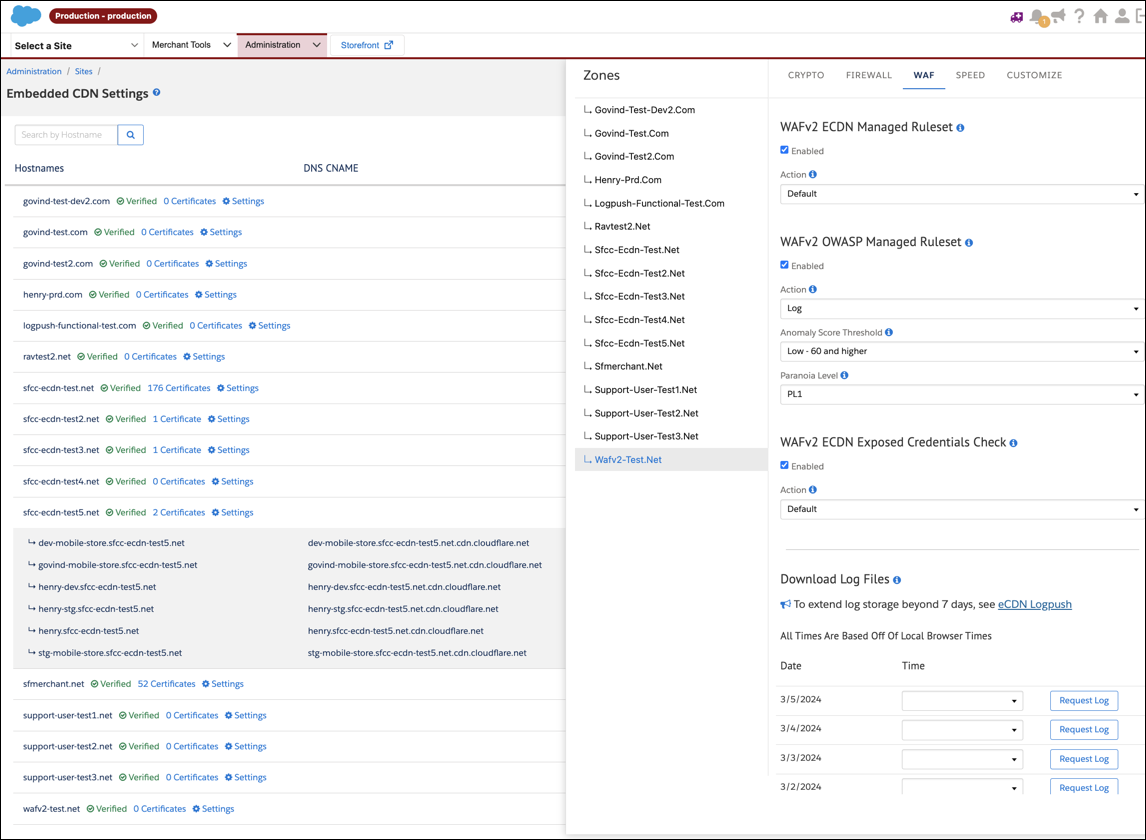Viewport: 1146px width, 840px height.
Task: Open Paranoia Level dropdown showing PL1
Action: pos(961,394)
